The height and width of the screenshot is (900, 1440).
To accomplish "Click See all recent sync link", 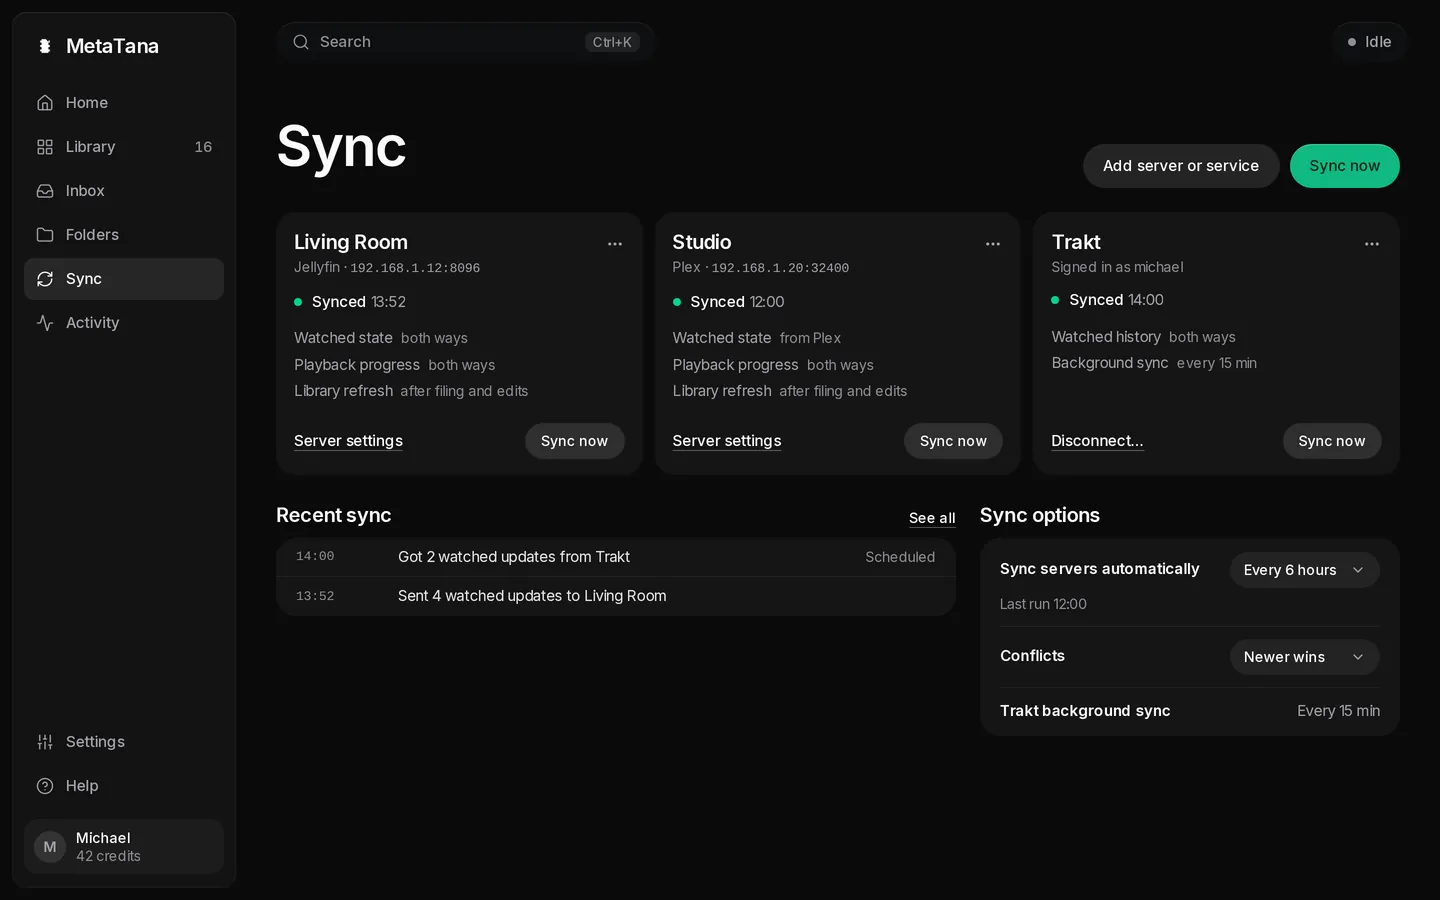I will 932,518.
